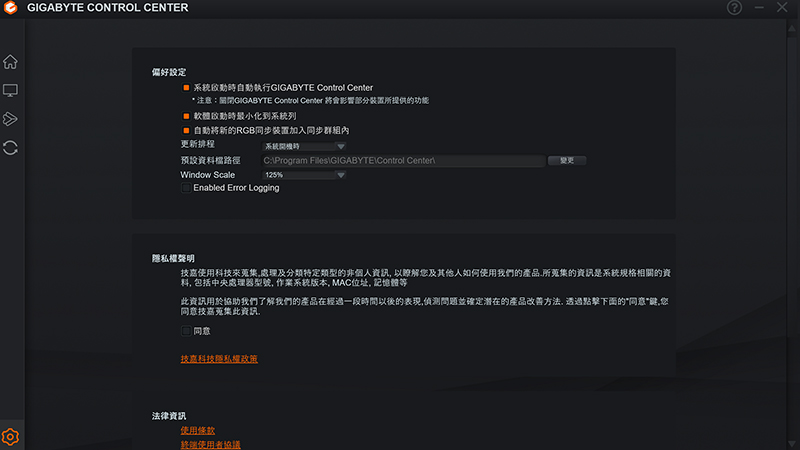
Task: Click the 偏好設定 section heading
Action: (169, 72)
